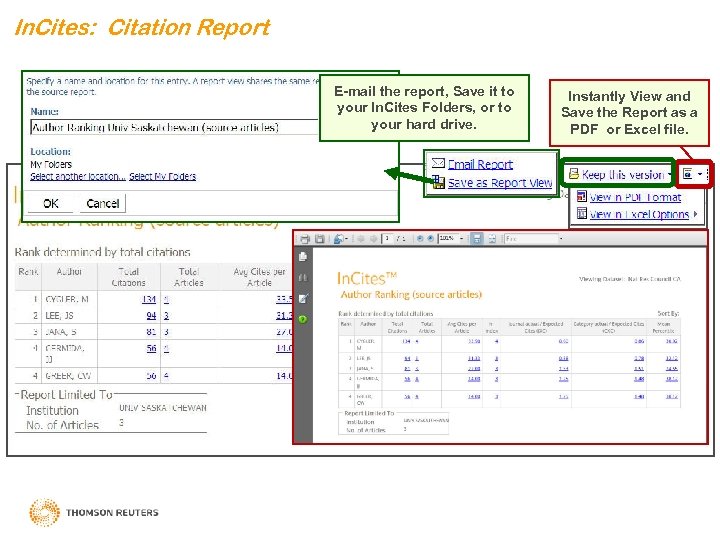Select the fit one full page icon
Viewport: 720px width, 540px height.
click(492, 239)
